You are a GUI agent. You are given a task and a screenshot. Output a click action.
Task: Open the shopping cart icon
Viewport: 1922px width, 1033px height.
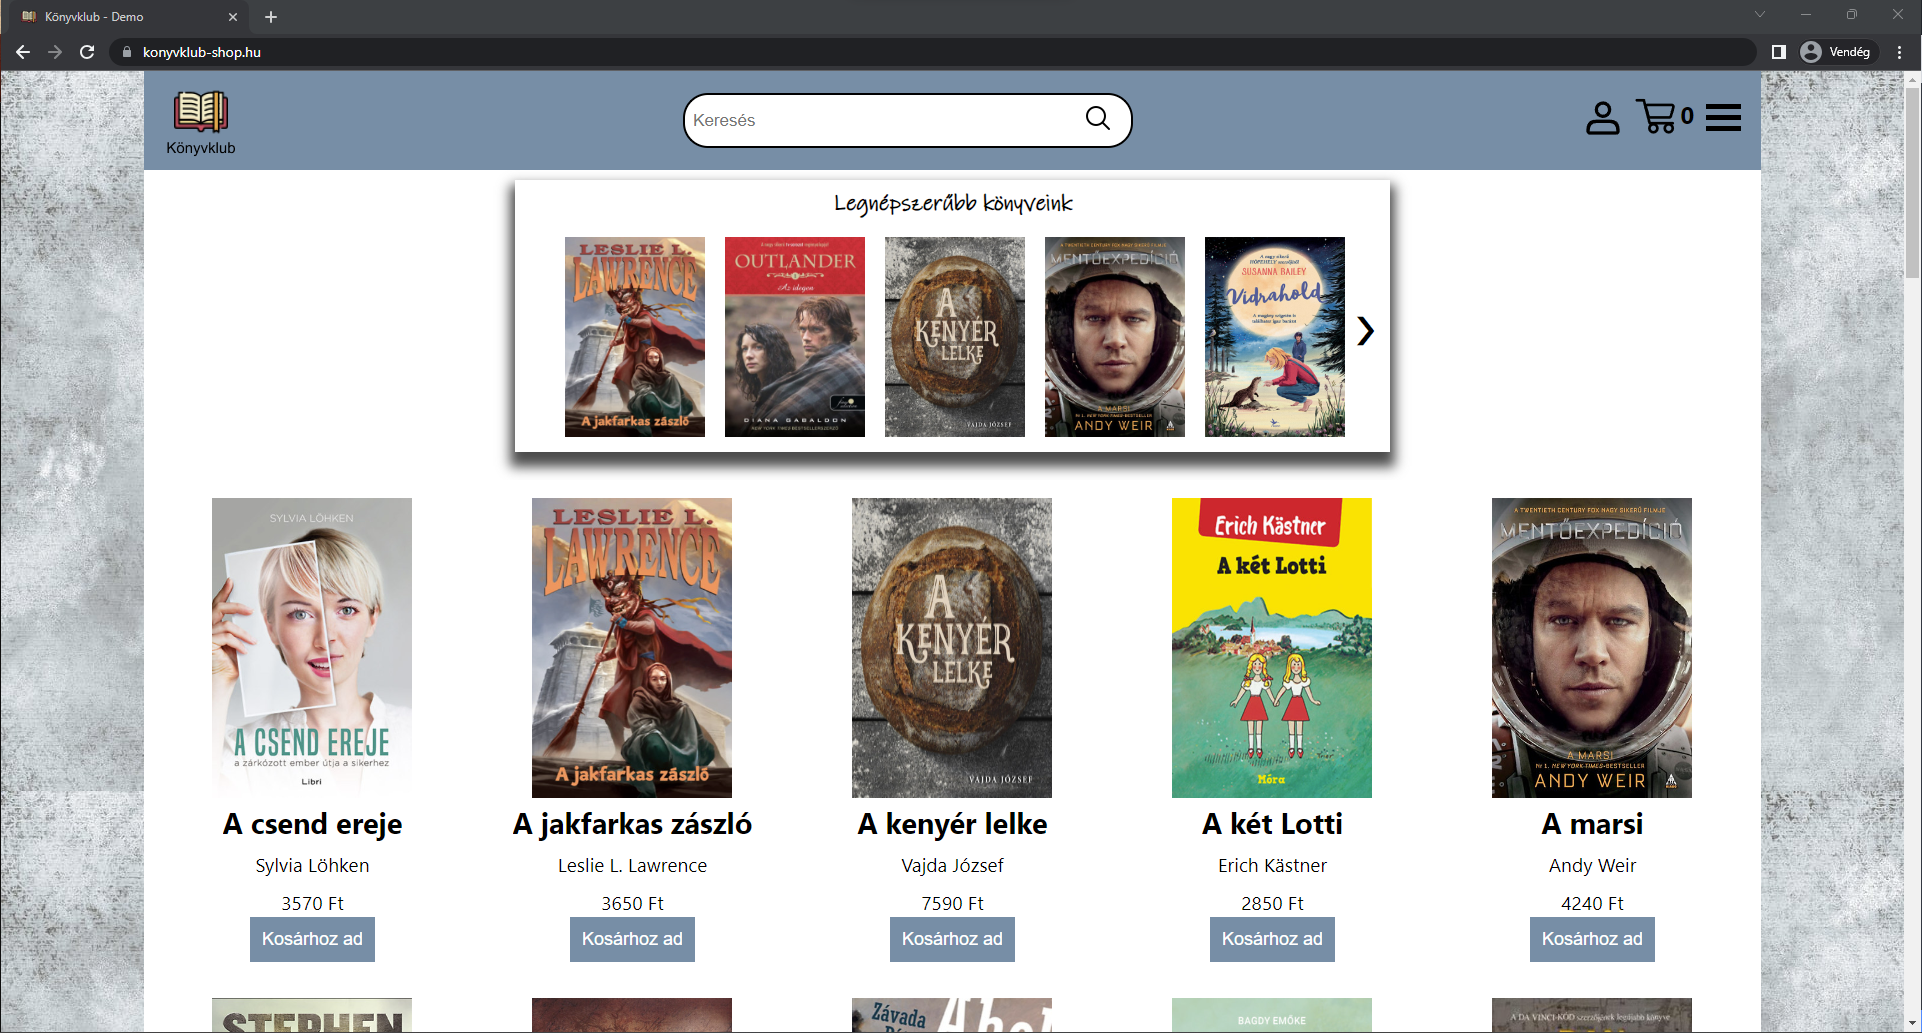1656,117
